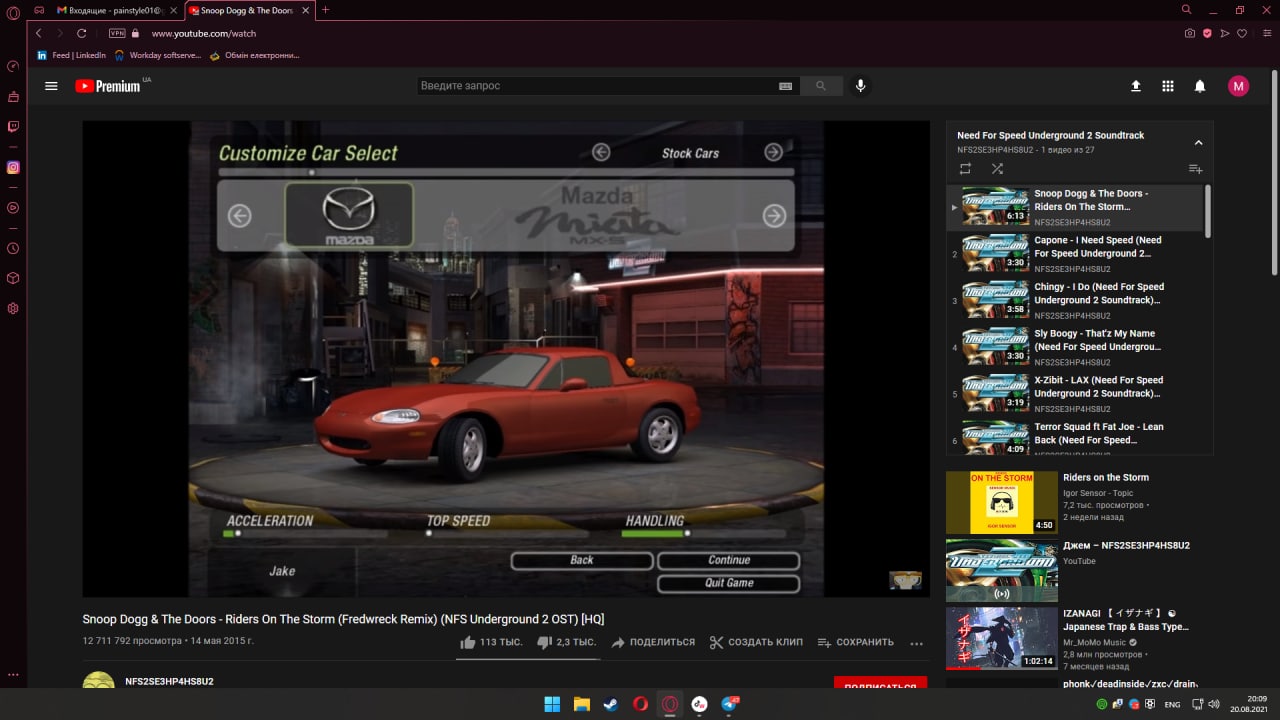Image resolution: width=1280 pixels, height=720 pixels.
Task: Open Need For Speed Underground 2 Soundtrack title
Action: 1050,135
